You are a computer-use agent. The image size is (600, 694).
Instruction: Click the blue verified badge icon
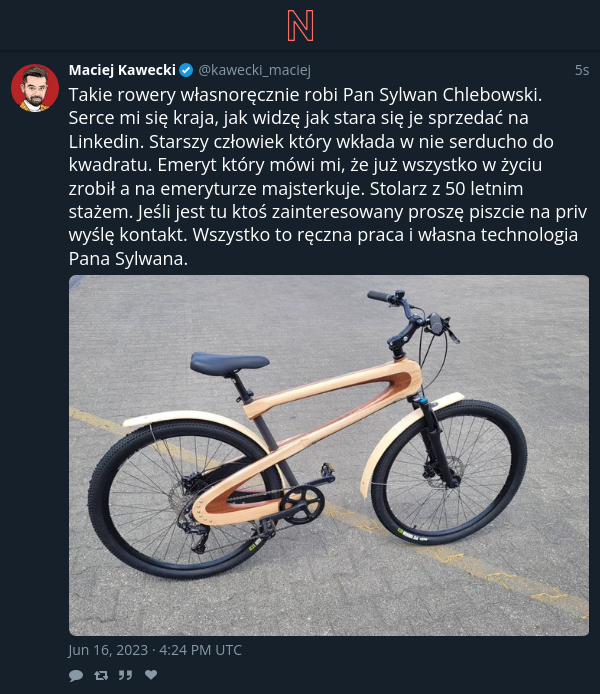pyautogui.click(x=186, y=70)
